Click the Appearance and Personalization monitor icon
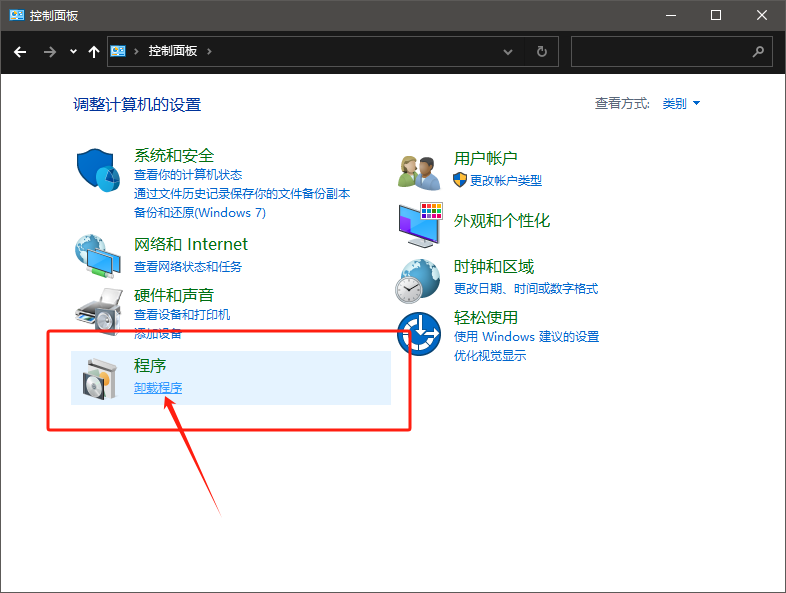786x593 pixels. tap(419, 224)
